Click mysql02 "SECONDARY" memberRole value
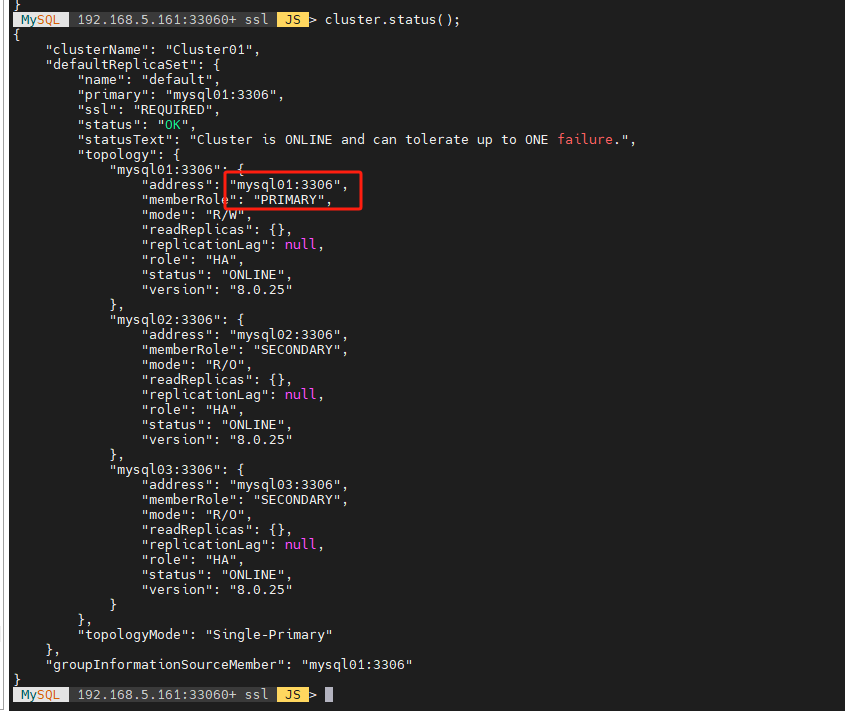 tap(296, 350)
